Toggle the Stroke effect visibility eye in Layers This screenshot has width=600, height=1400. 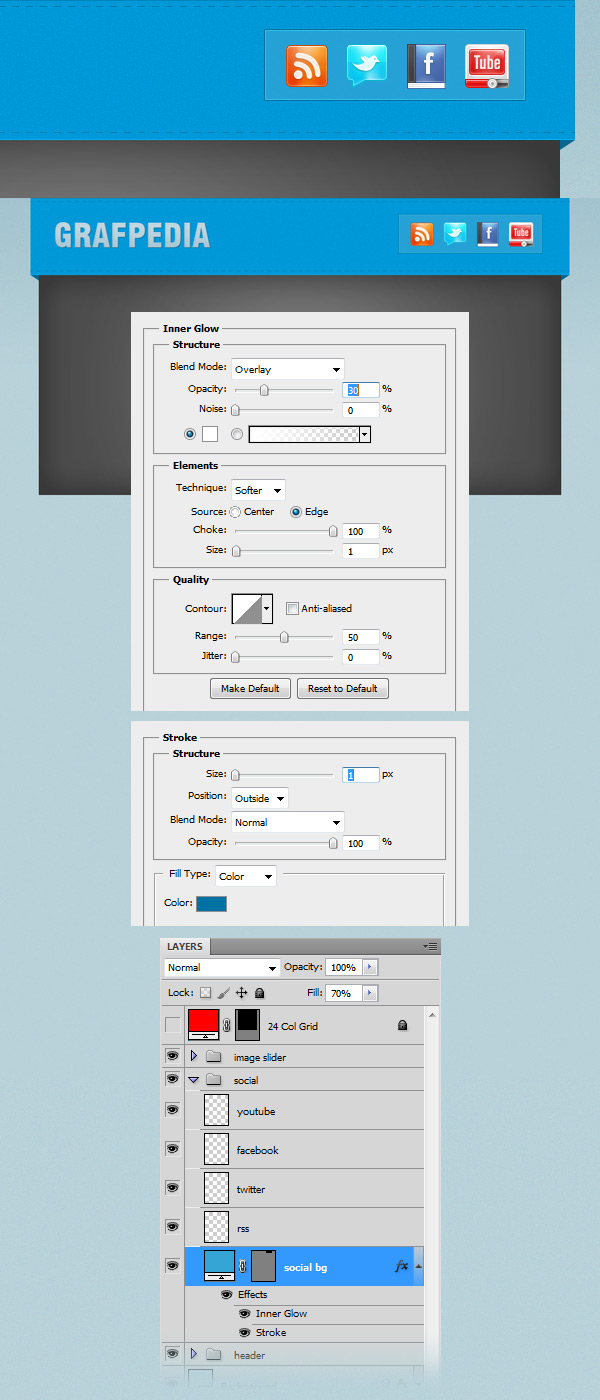[x=244, y=1332]
